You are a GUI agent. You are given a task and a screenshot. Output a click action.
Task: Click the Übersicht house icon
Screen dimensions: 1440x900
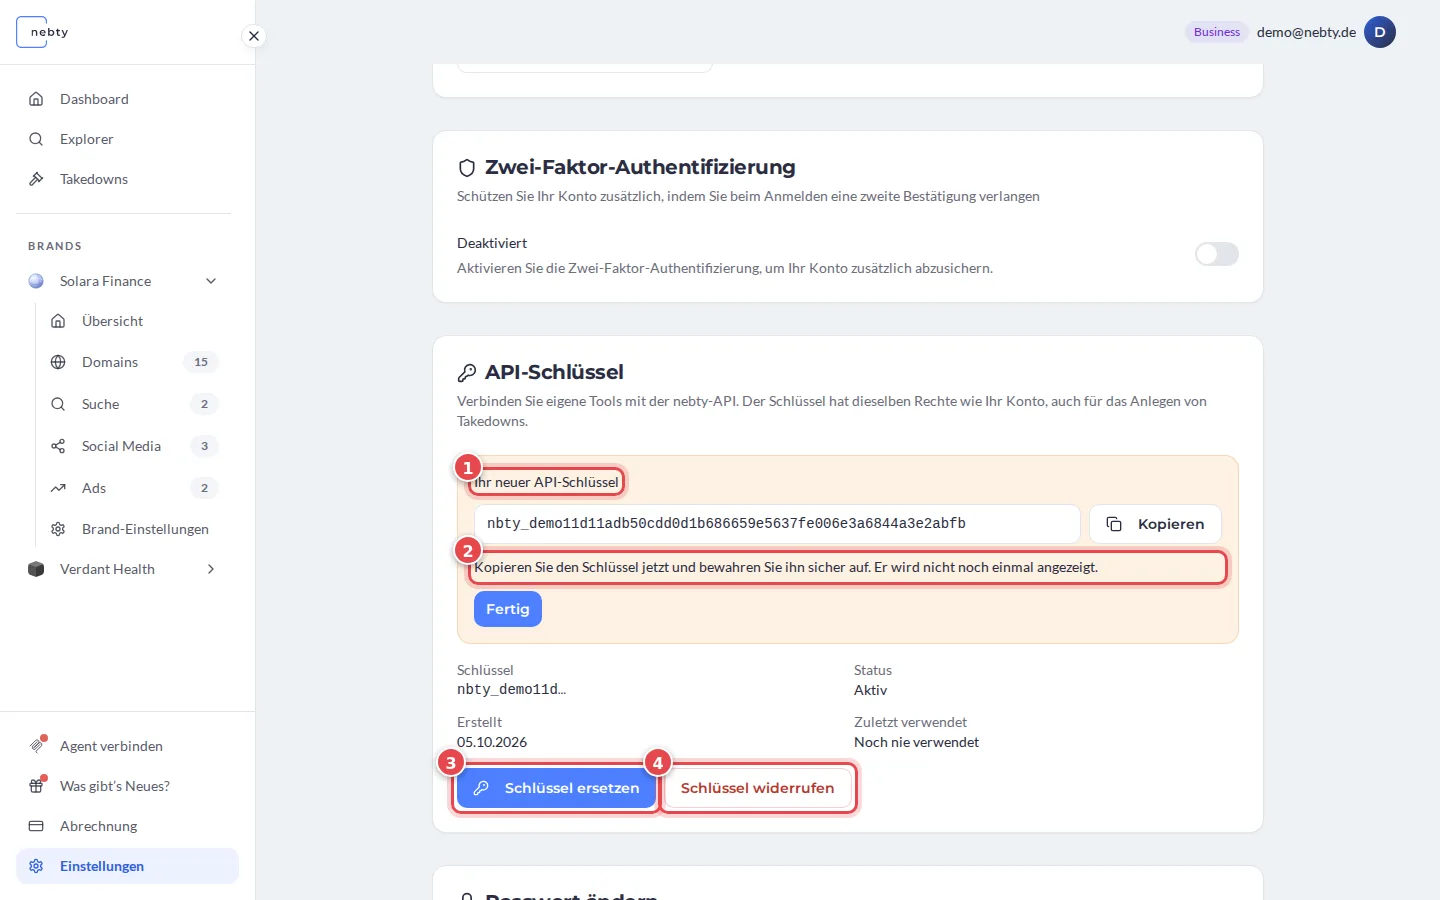[58, 321]
